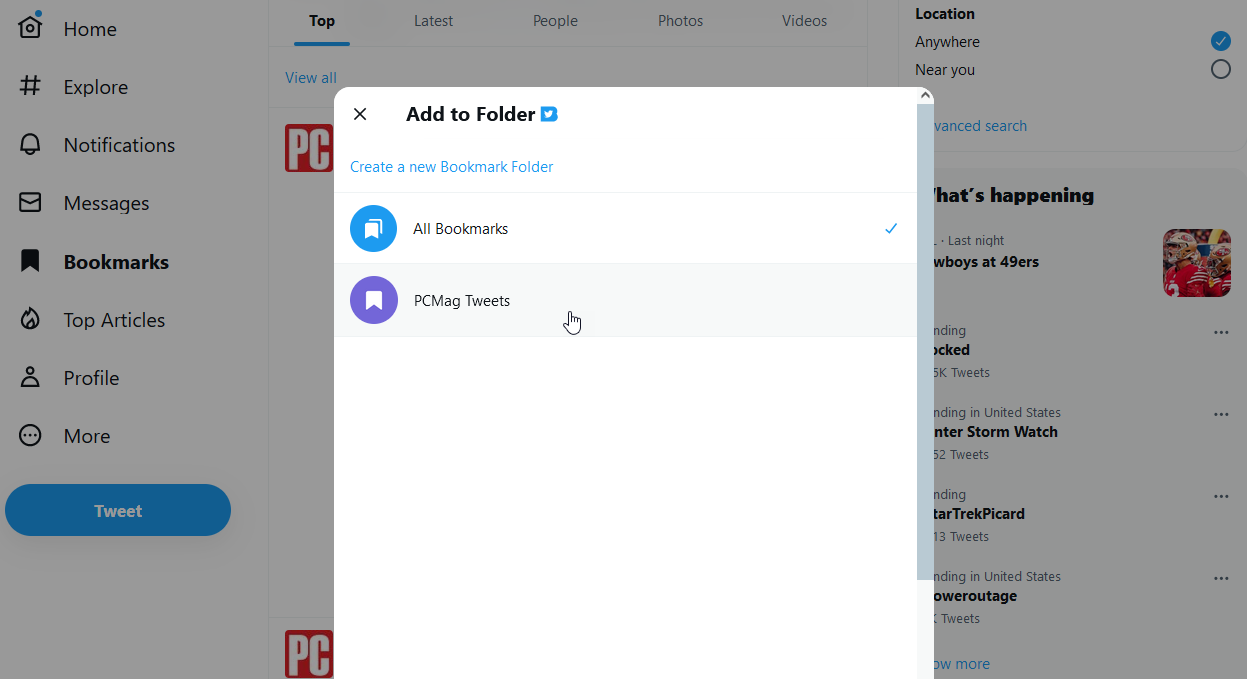Open the Home feed
Image resolution: width=1247 pixels, height=679 pixels.
pyautogui.click(x=90, y=29)
